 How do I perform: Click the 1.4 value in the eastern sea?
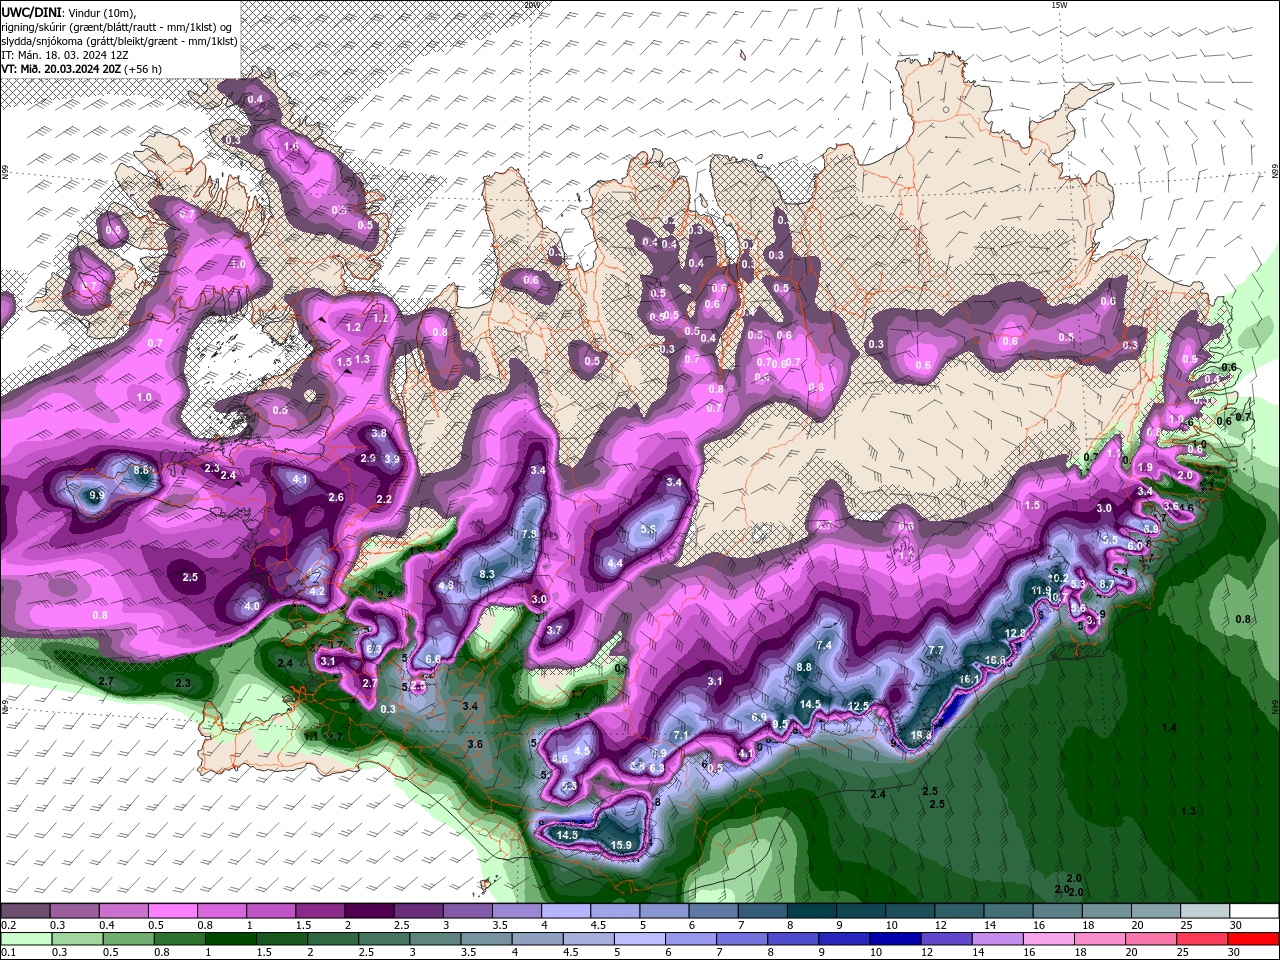(1169, 727)
